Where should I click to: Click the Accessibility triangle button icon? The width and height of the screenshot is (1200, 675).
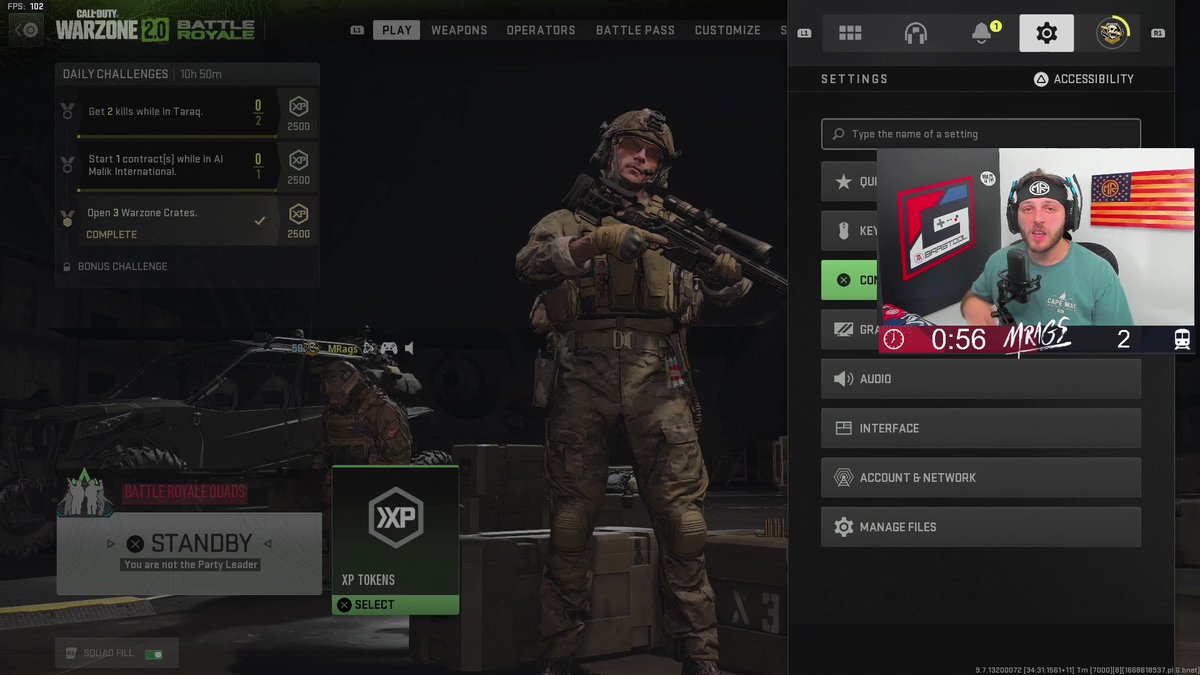(1041, 79)
